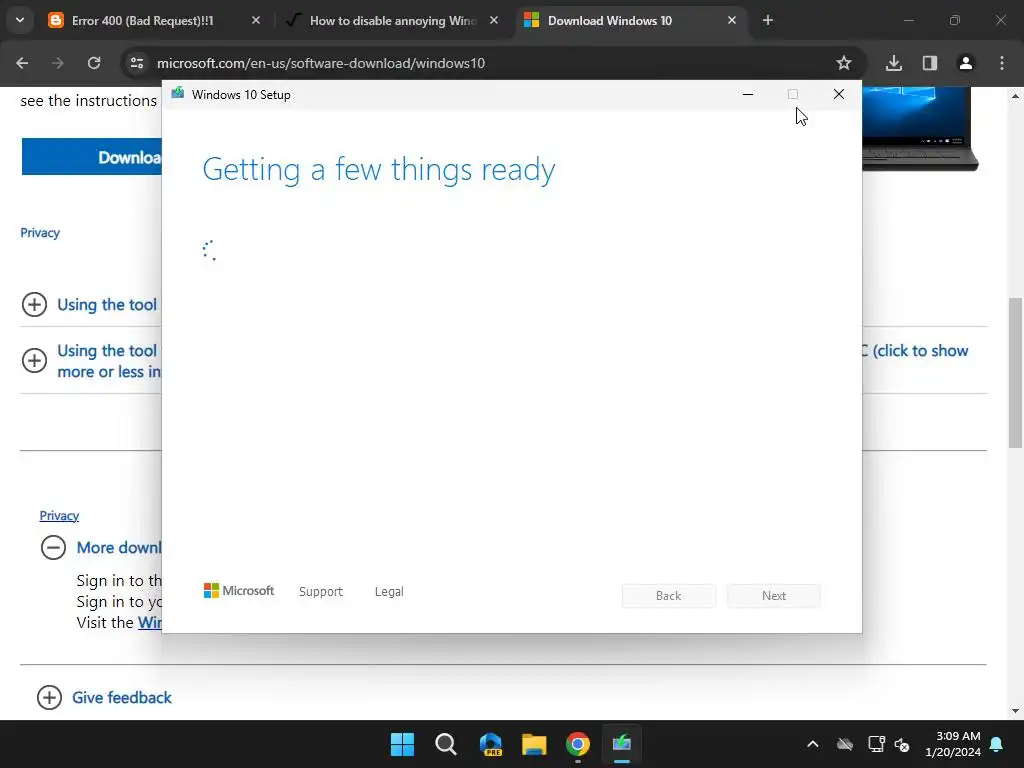Bookmark this page with the star icon

844,63
